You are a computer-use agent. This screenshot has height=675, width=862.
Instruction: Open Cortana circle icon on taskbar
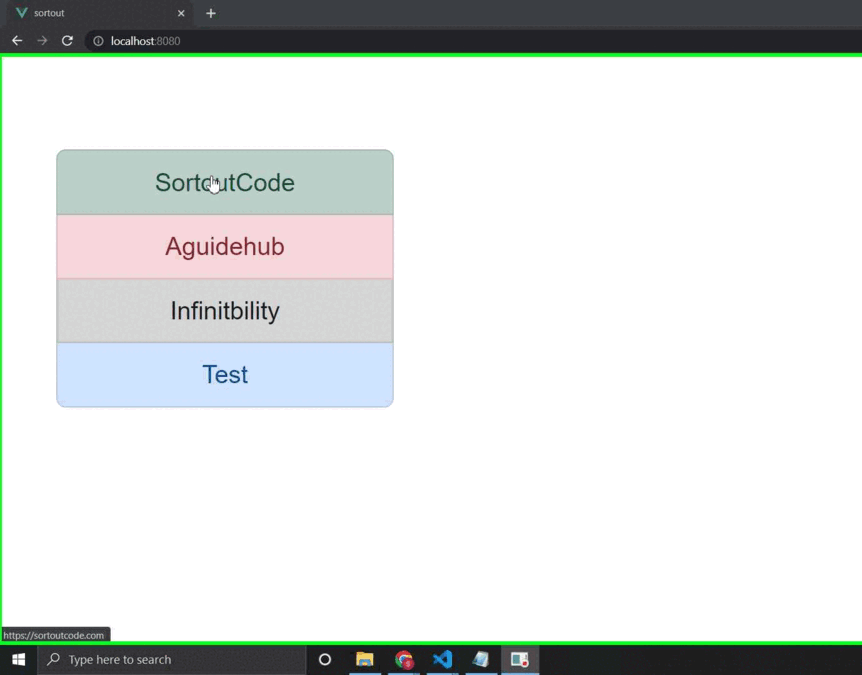pos(325,660)
